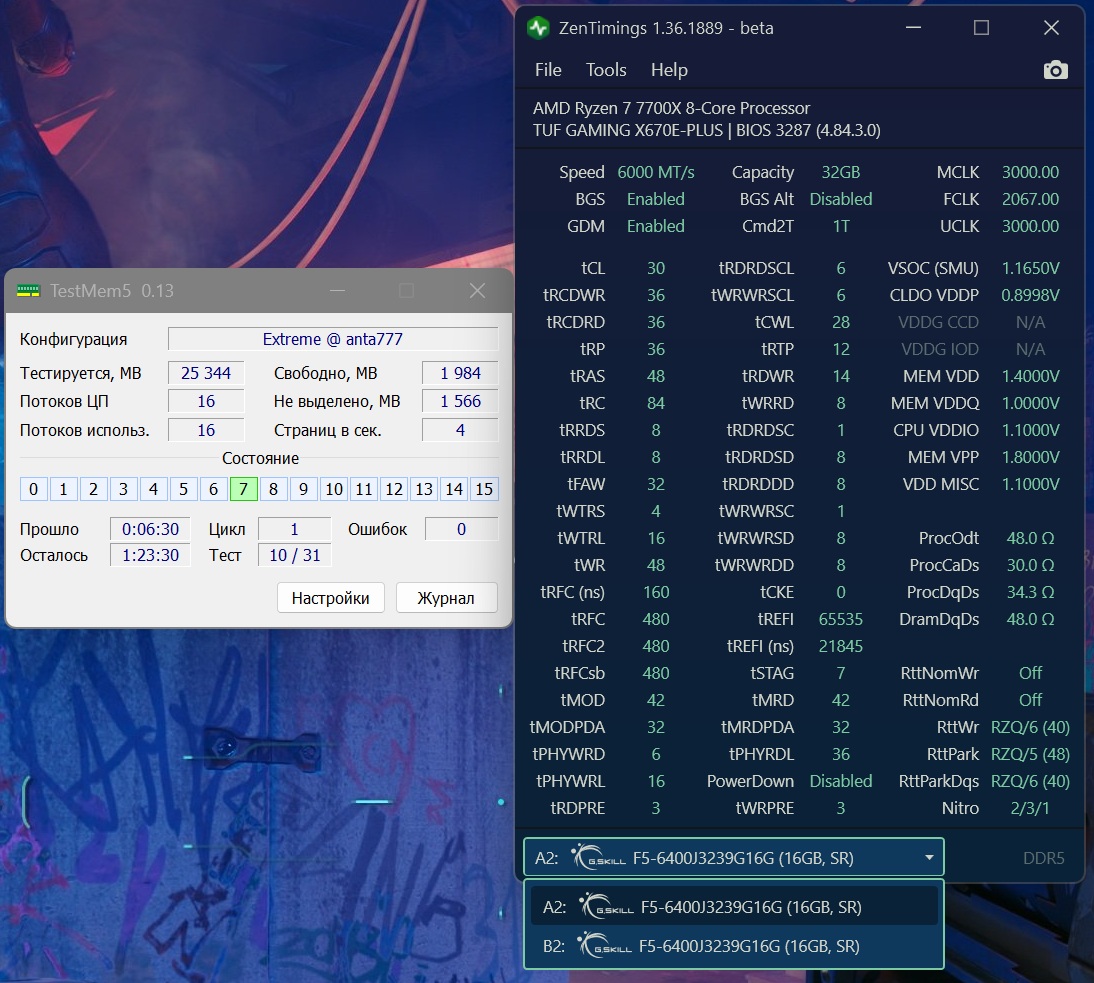Click the RttPark value RZQ/5 (48)
The height and width of the screenshot is (983, 1094).
(x=1030, y=754)
